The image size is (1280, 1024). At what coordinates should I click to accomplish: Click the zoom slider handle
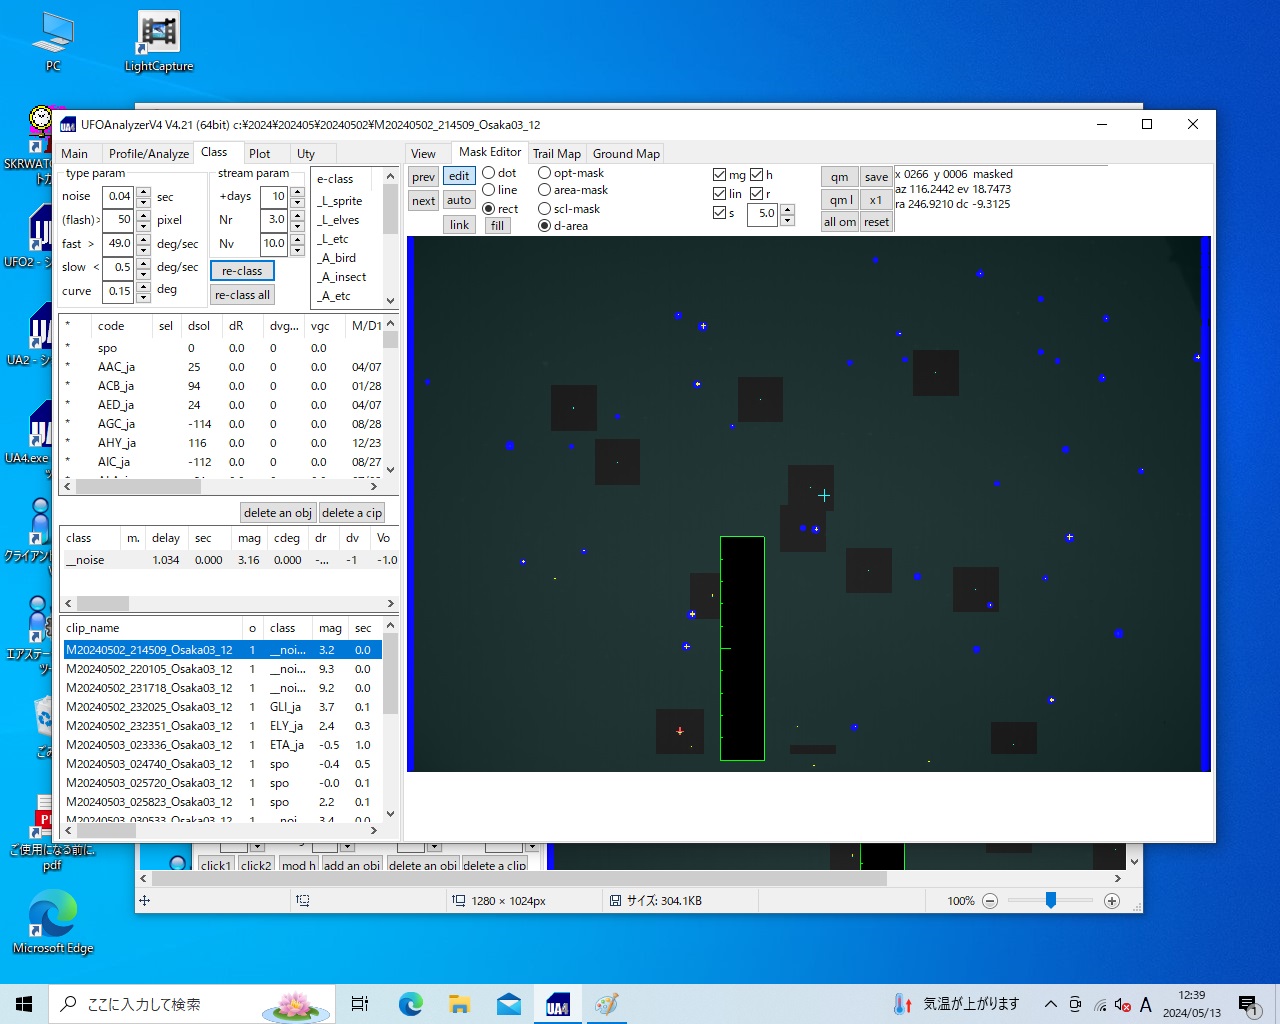pos(1050,900)
